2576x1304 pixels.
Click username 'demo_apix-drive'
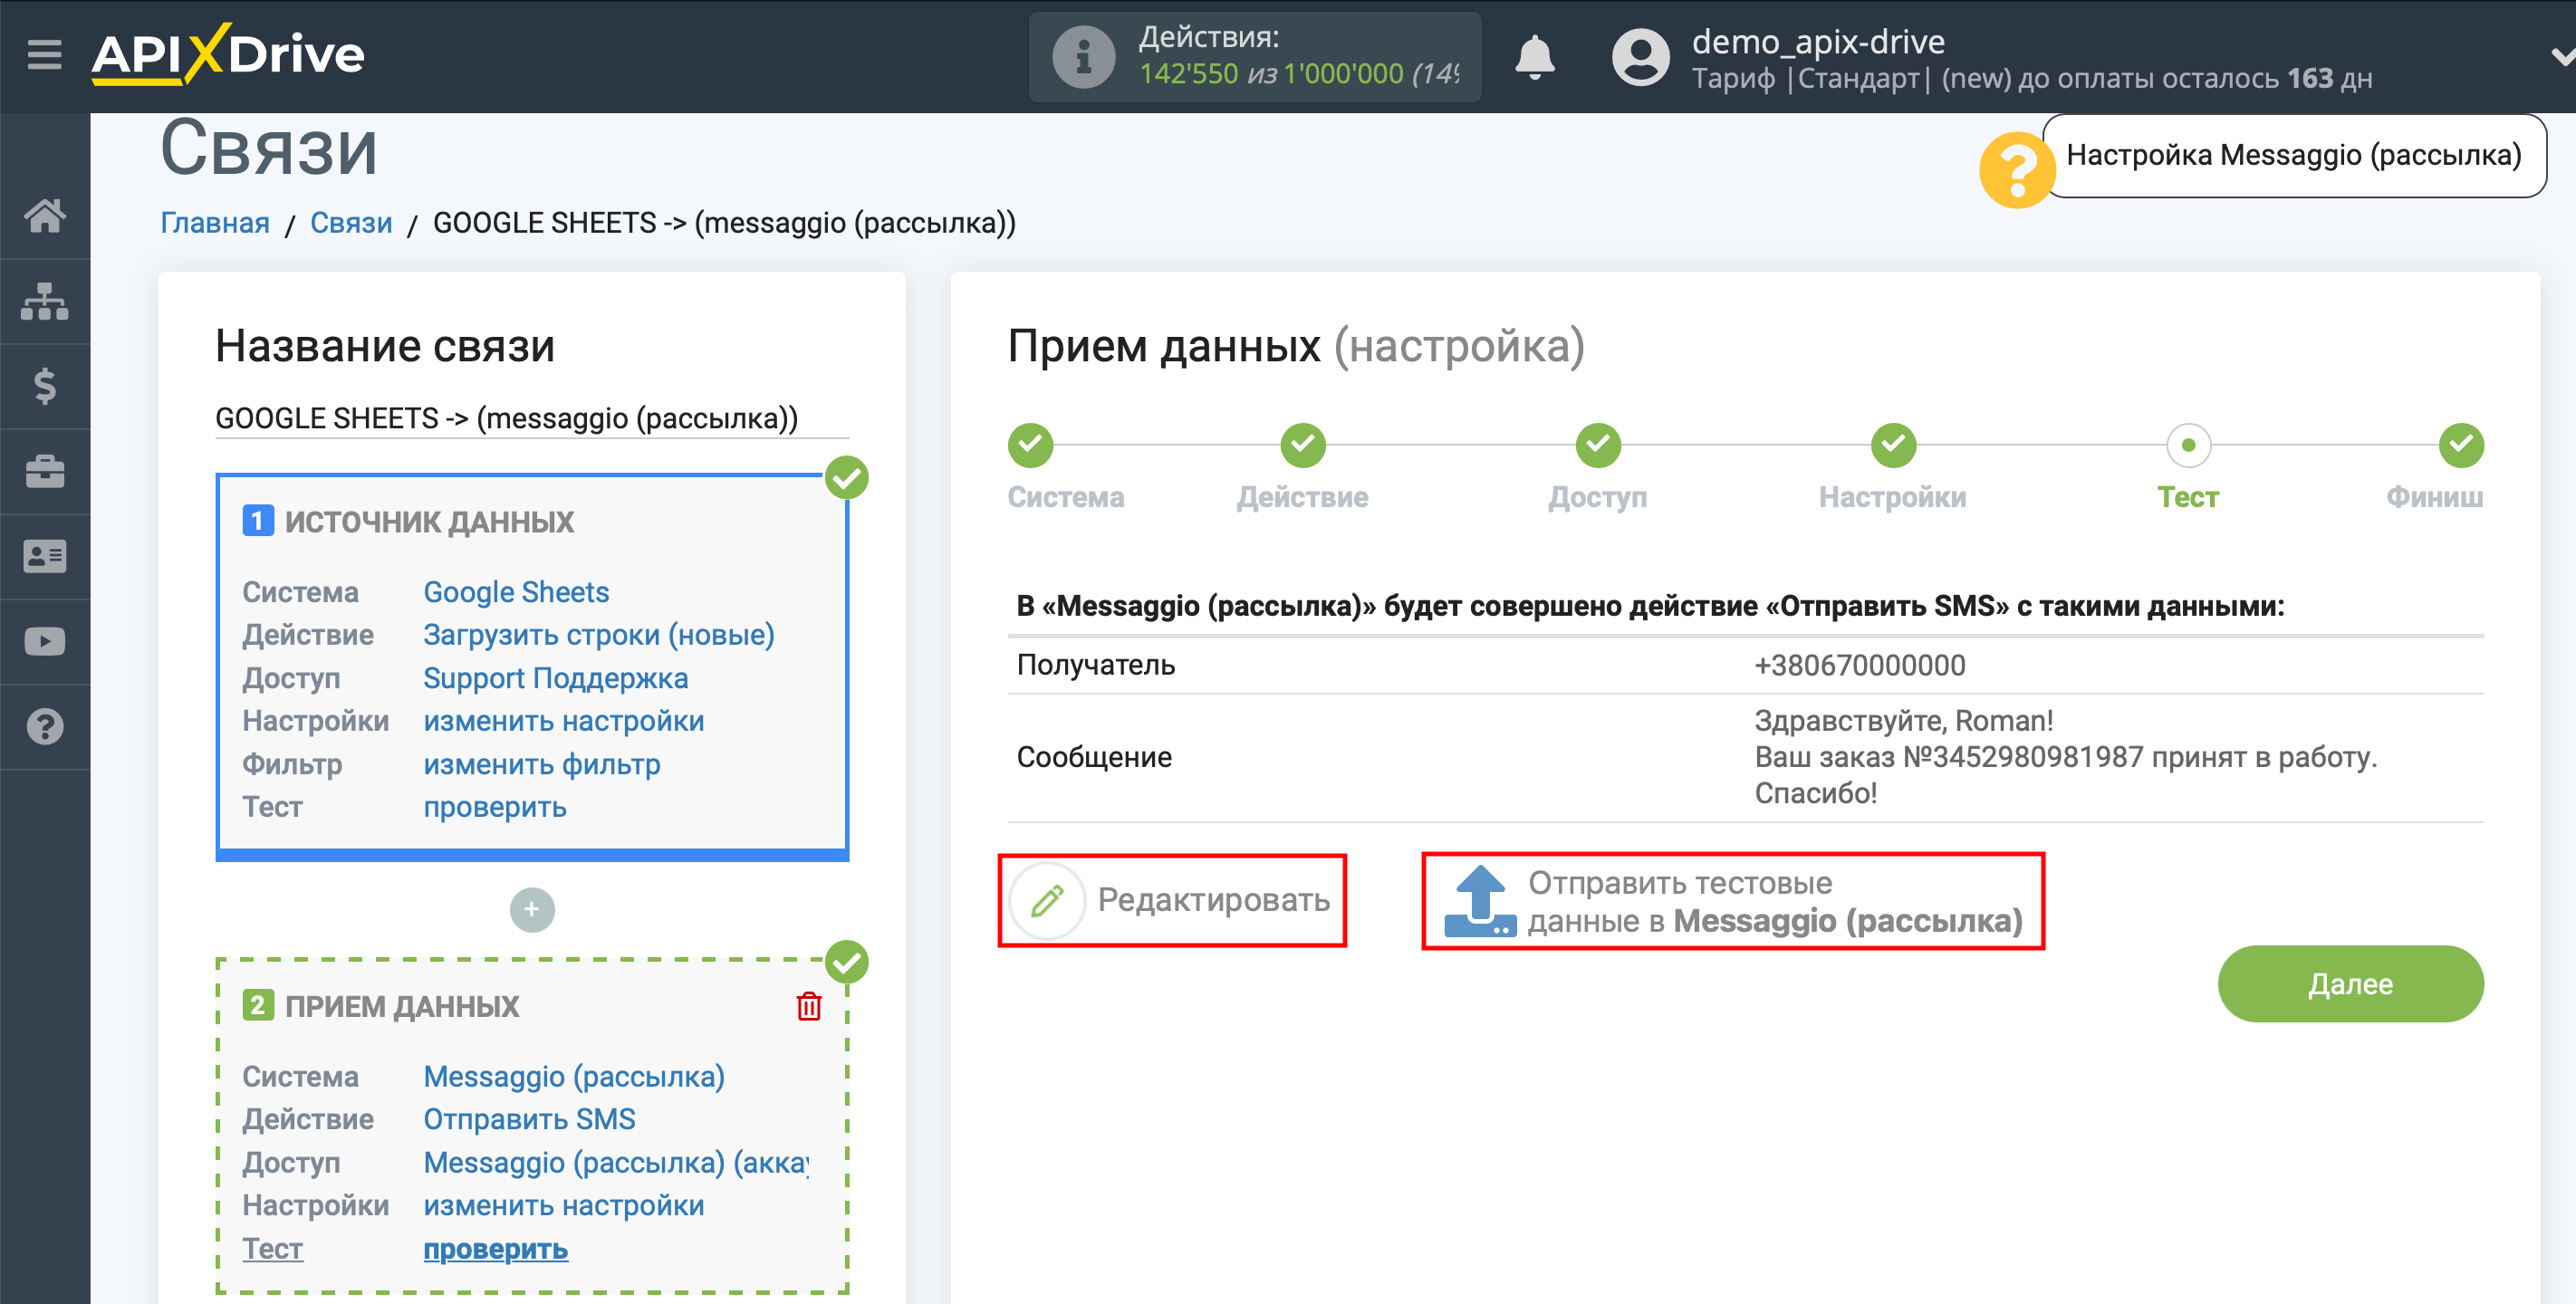point(1817,42)
